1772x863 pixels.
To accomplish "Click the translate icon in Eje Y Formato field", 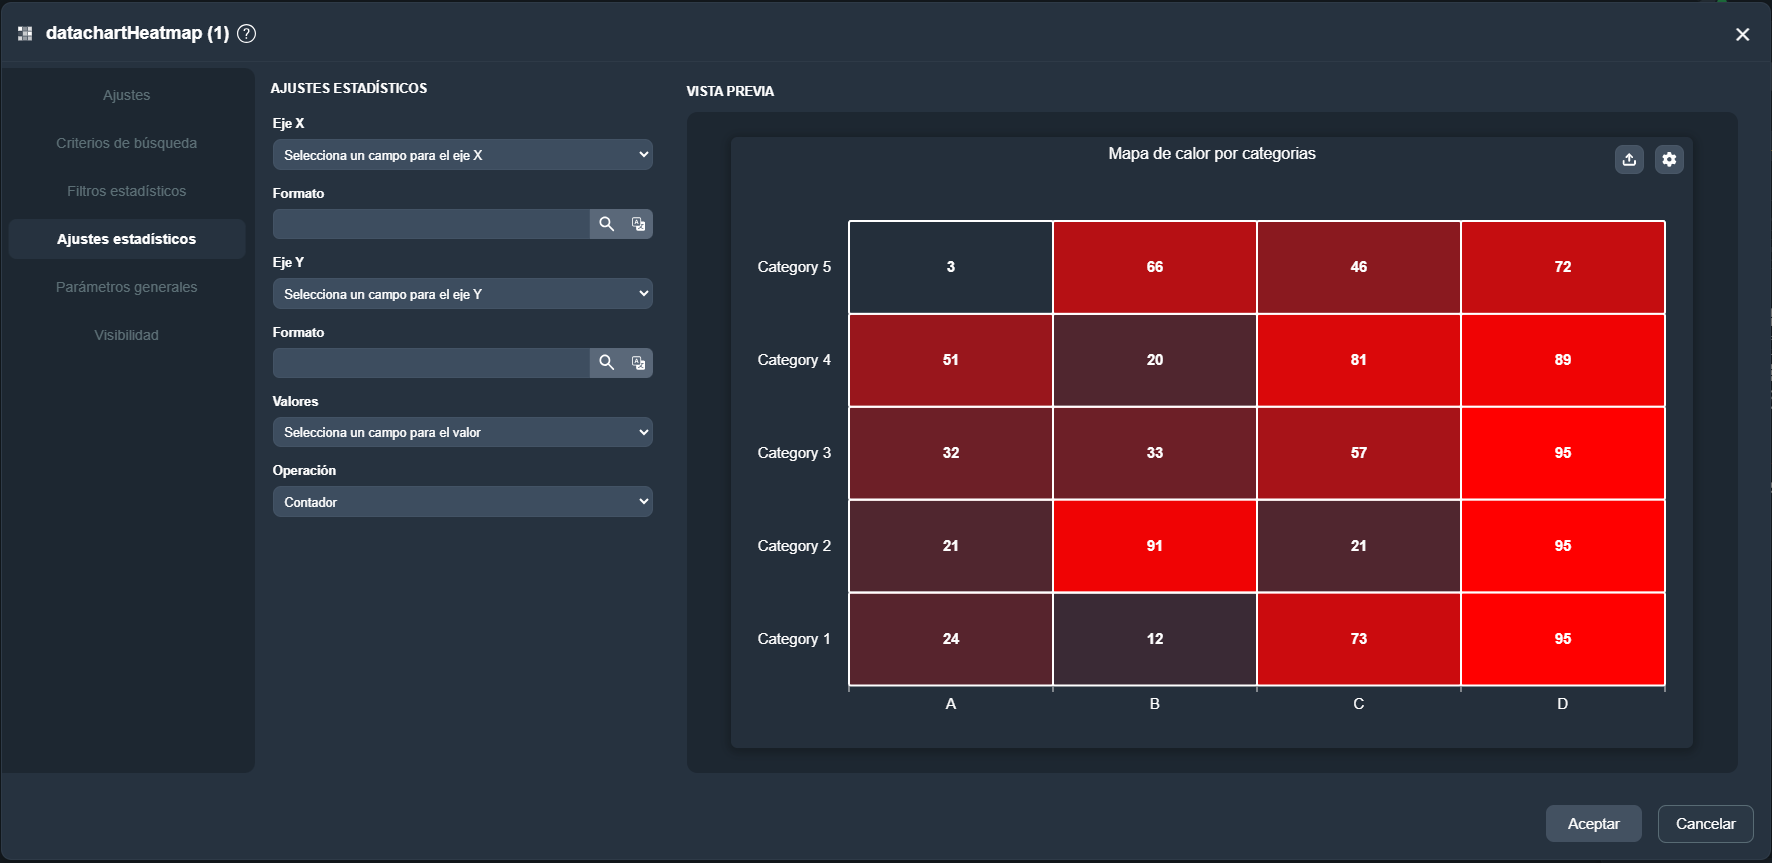I will click(x=638, y=363).
